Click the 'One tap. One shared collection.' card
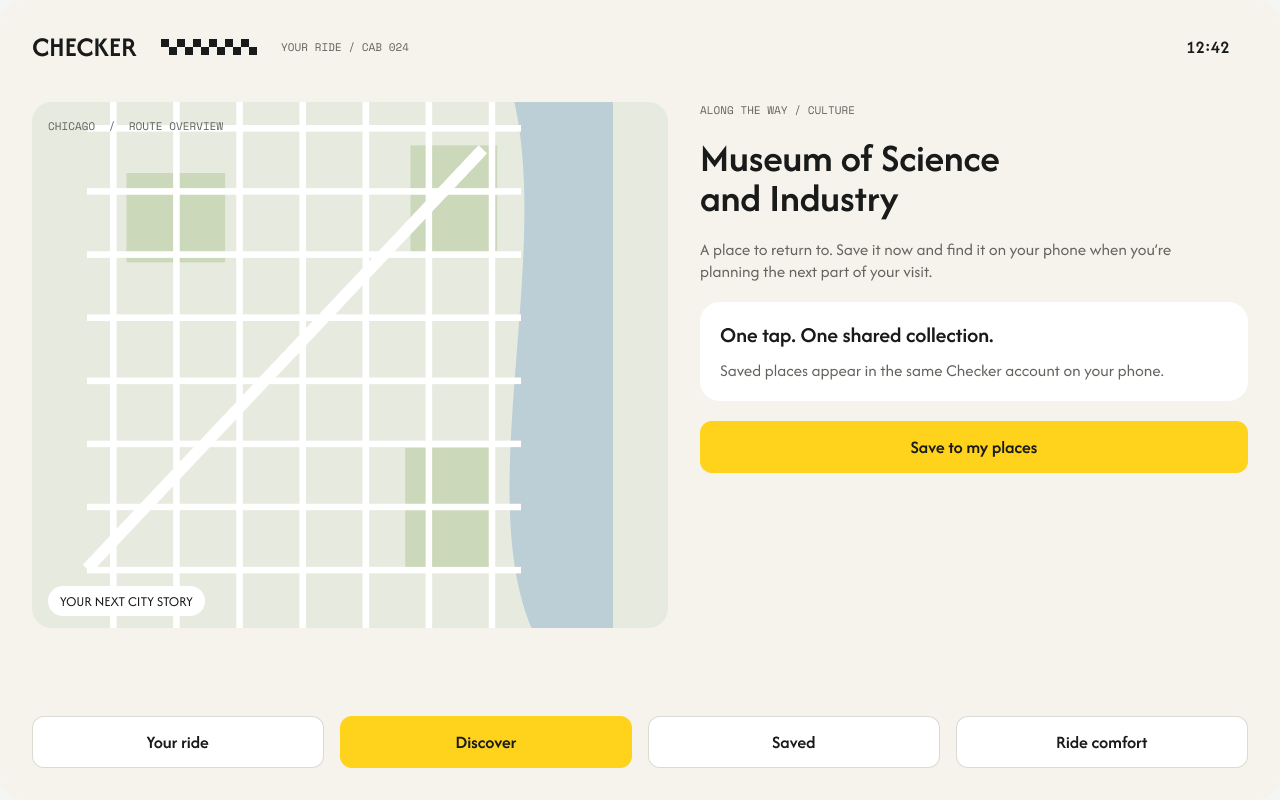Screen dimensions: 1280x800 pos(974,351)
